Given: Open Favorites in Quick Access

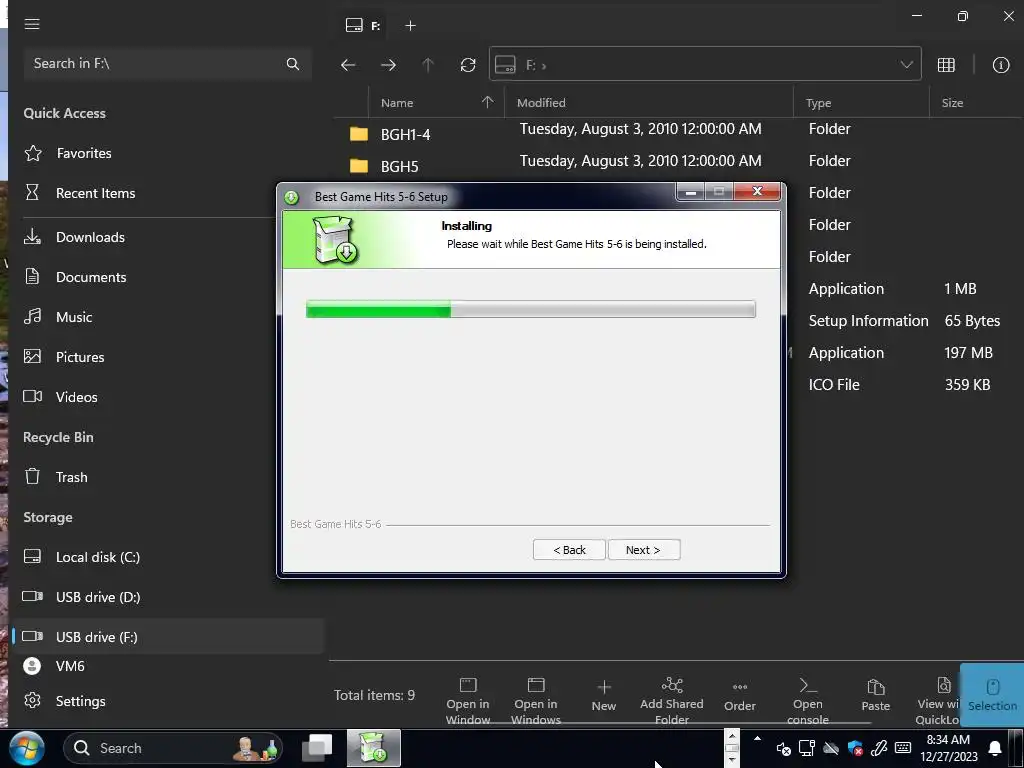Looking at the screenshot, I should coord(84,153).
